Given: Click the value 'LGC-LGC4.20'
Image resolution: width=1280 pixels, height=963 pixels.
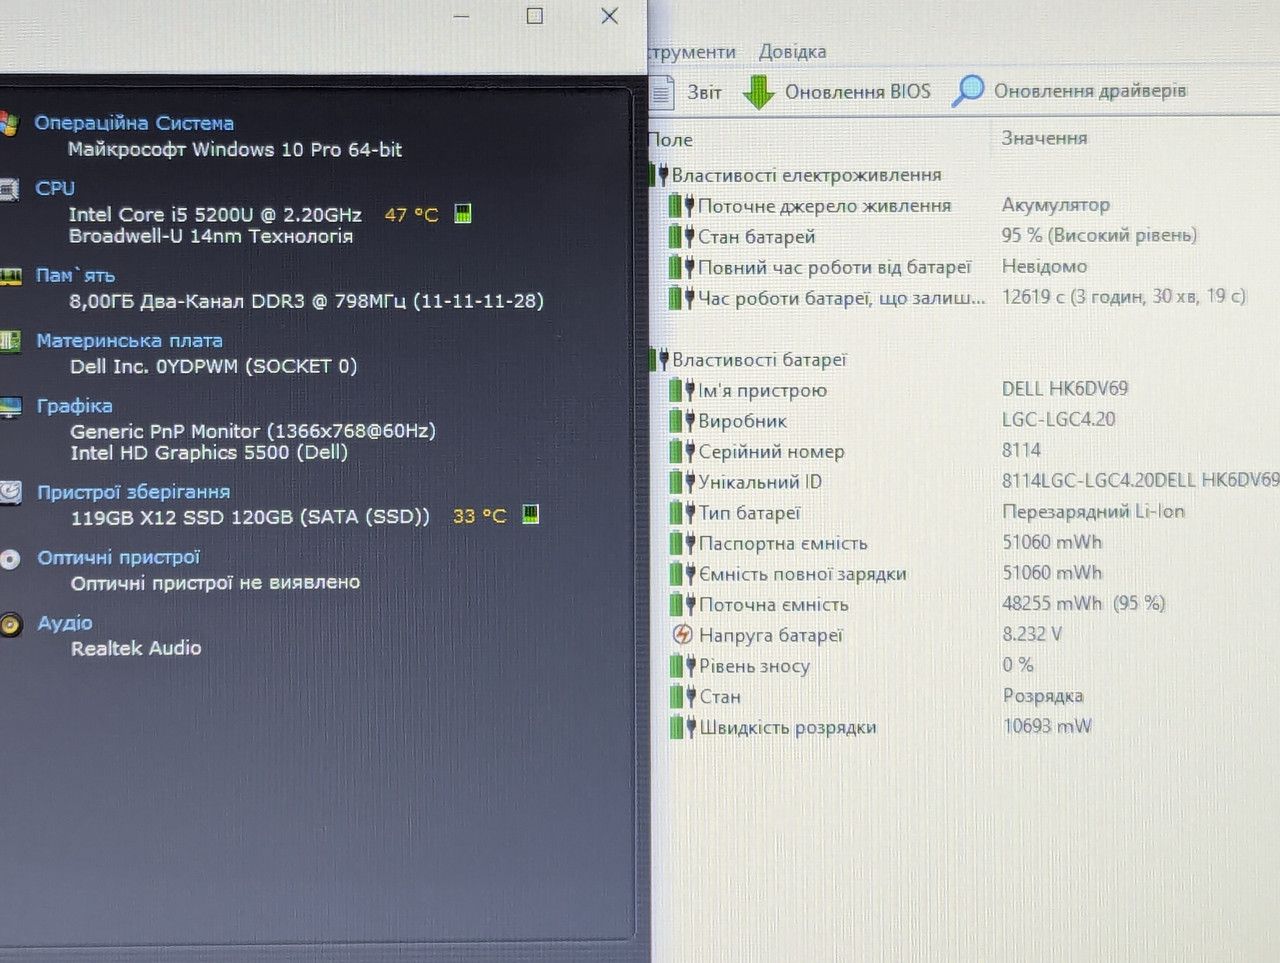Looking at the screenshot, I should 1058,419.
